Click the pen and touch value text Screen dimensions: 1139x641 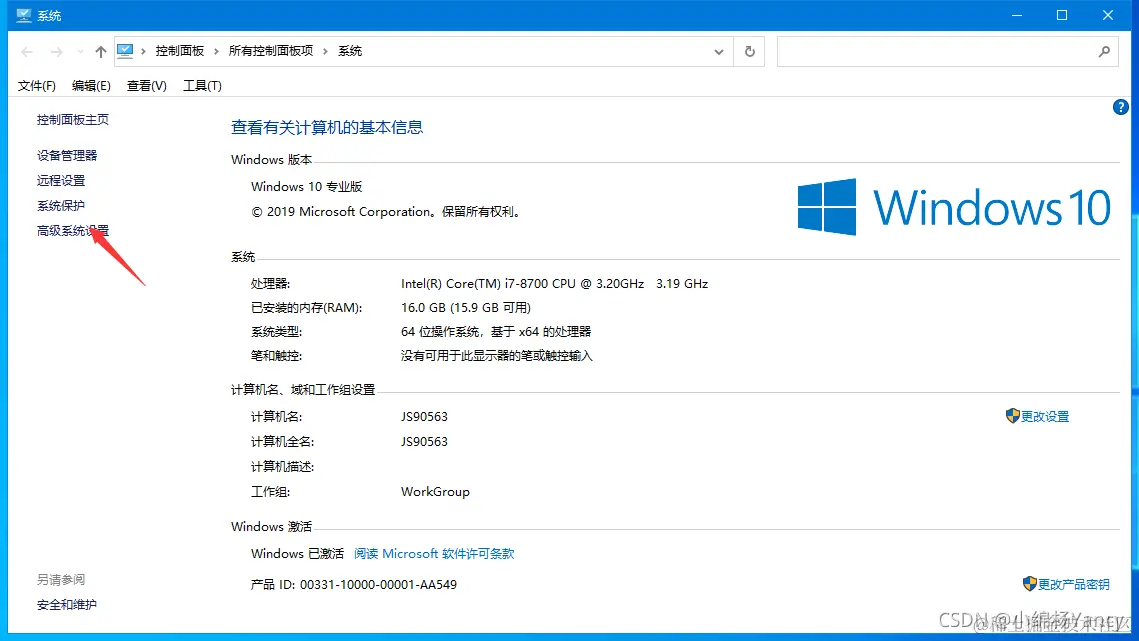click(497, 356)
